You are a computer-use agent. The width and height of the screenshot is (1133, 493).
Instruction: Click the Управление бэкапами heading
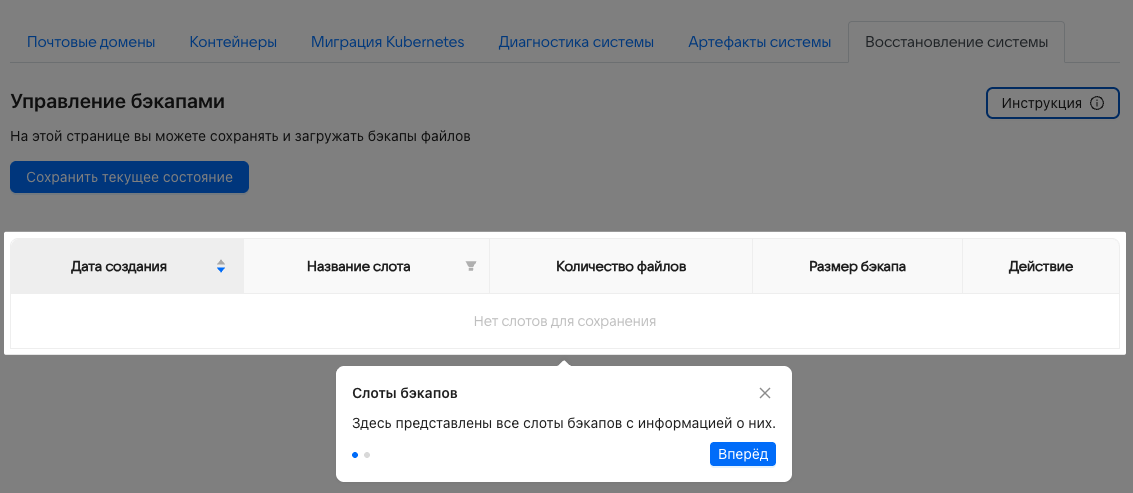pyautogui.click(x=118, y=101)
